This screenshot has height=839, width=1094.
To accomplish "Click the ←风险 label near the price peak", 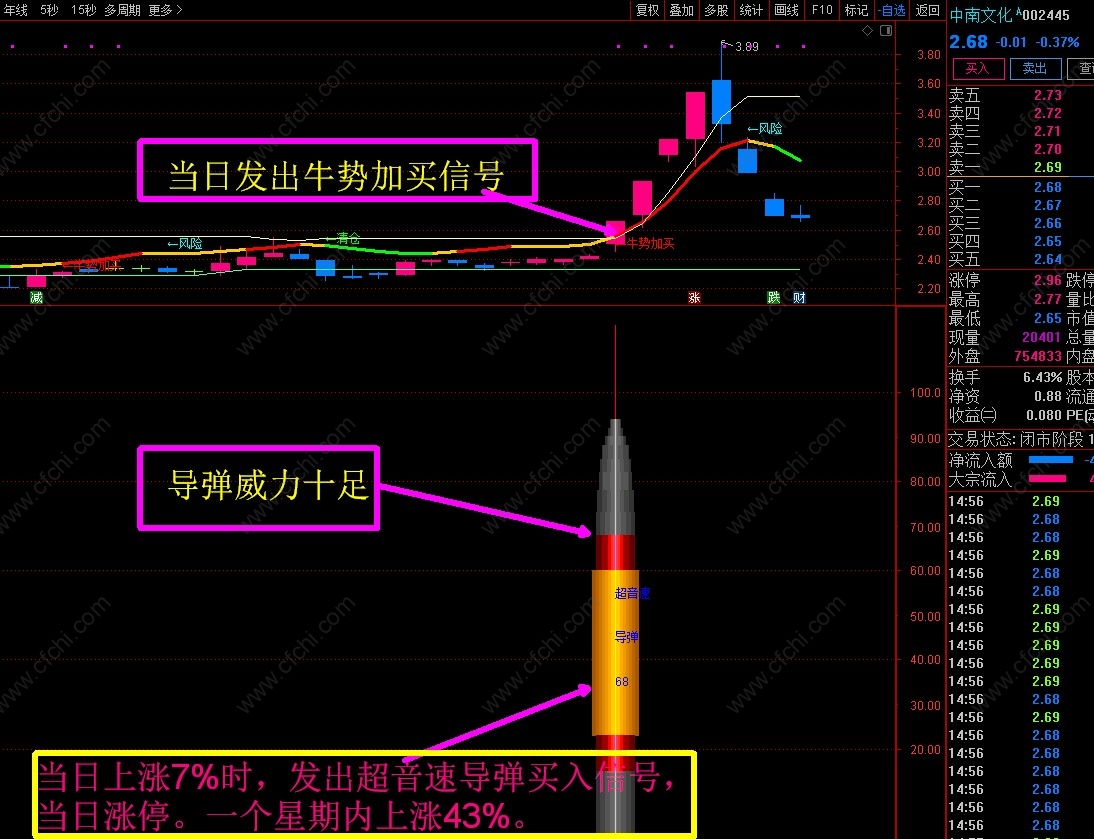I will click(x=765, y=129).
